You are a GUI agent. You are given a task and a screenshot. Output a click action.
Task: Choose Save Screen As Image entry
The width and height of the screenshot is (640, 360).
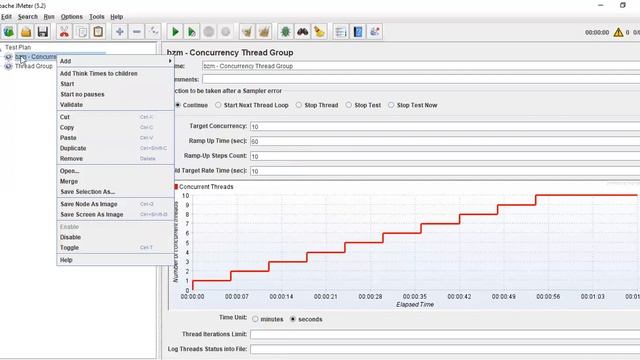click(116, 214)
